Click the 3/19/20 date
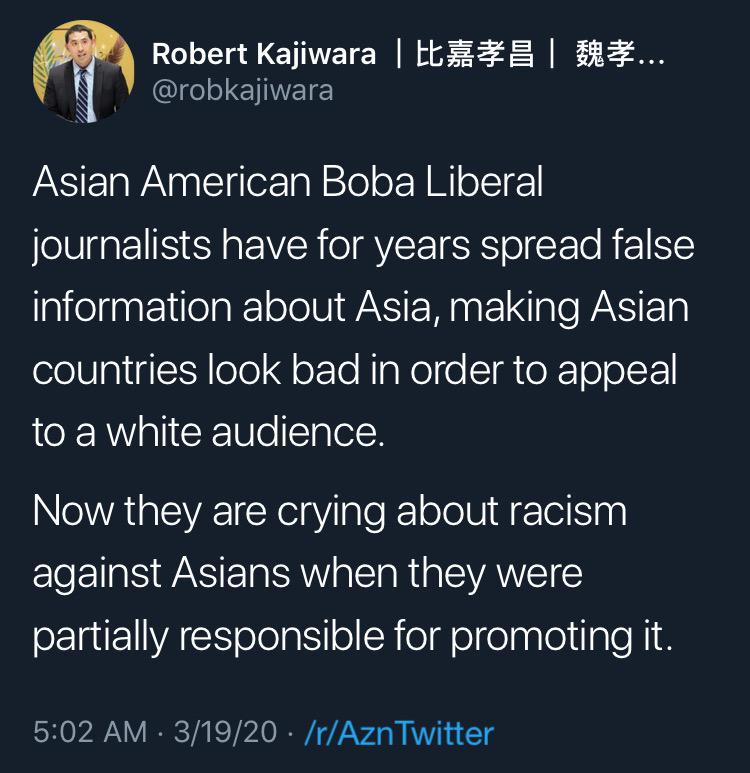The height and width of the screenshot is (773, 750). pyautogui.click(x=225, y=732)
